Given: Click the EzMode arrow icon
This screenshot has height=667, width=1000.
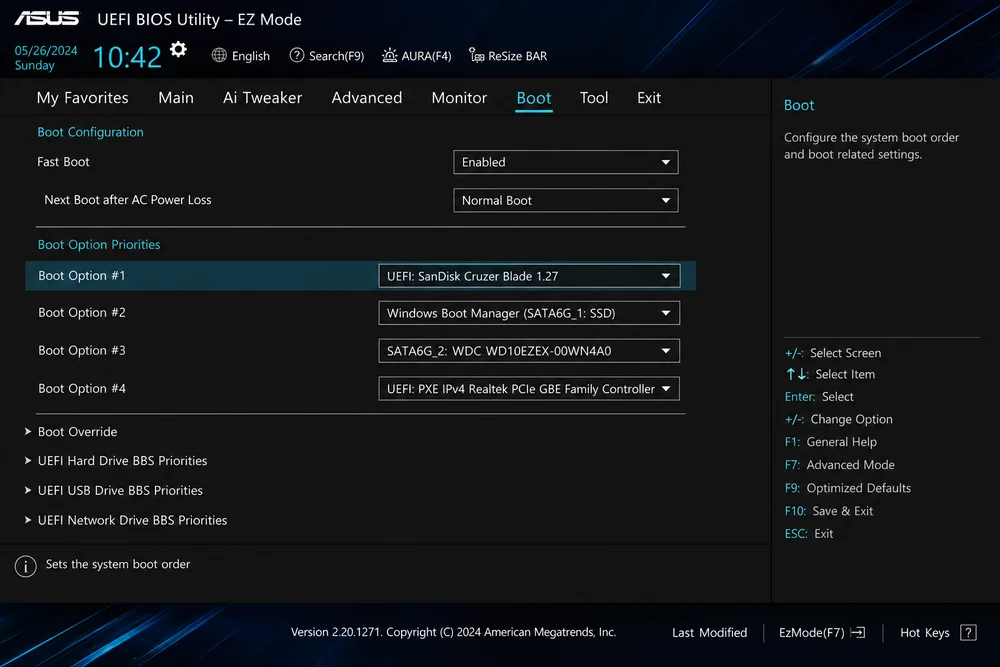Looking at the screenshot, I should 858,633.
